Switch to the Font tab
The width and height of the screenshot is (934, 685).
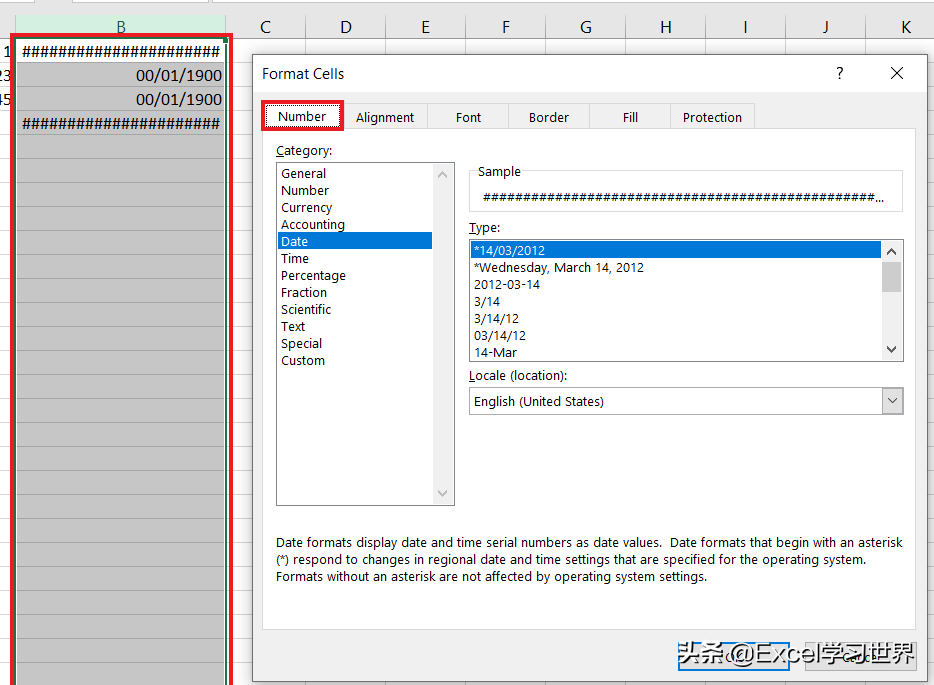pos(468,117)
